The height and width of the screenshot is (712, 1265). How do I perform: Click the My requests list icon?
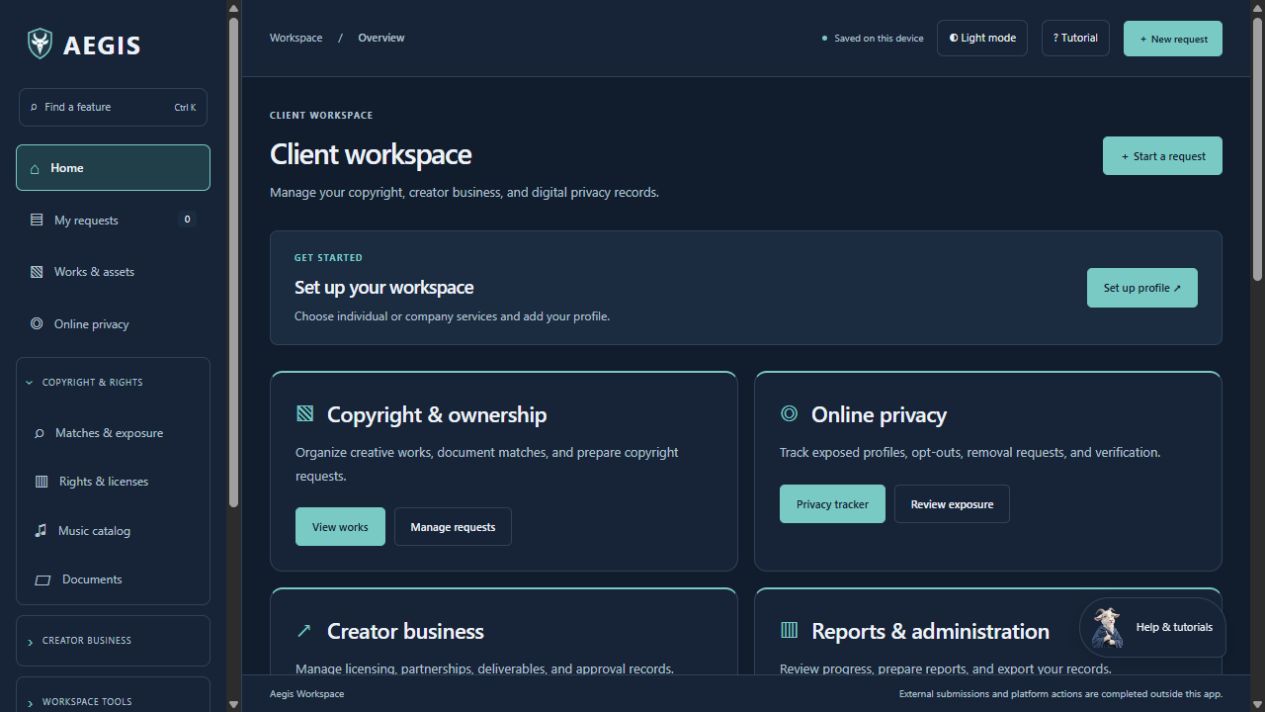[37, 220]
